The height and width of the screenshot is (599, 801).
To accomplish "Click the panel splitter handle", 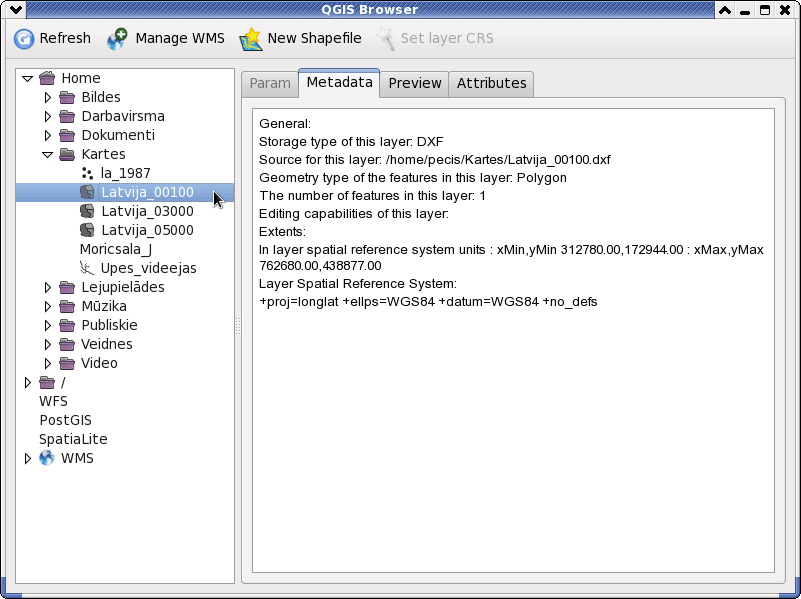I will pyautogui.click(x=238, y=326).
